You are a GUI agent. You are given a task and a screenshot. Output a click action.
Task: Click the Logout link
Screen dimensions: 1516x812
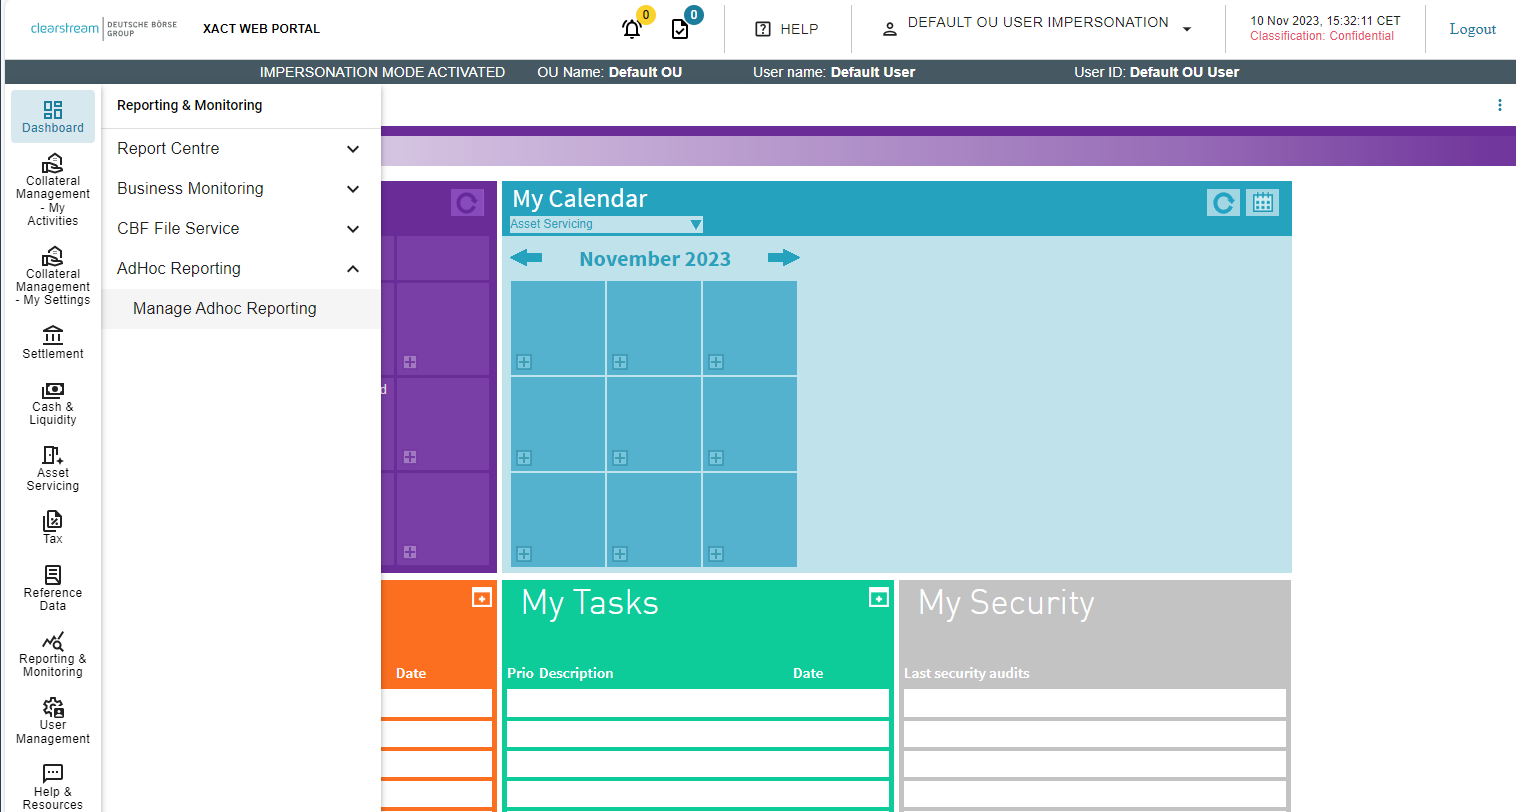(x=1472, y=28)
